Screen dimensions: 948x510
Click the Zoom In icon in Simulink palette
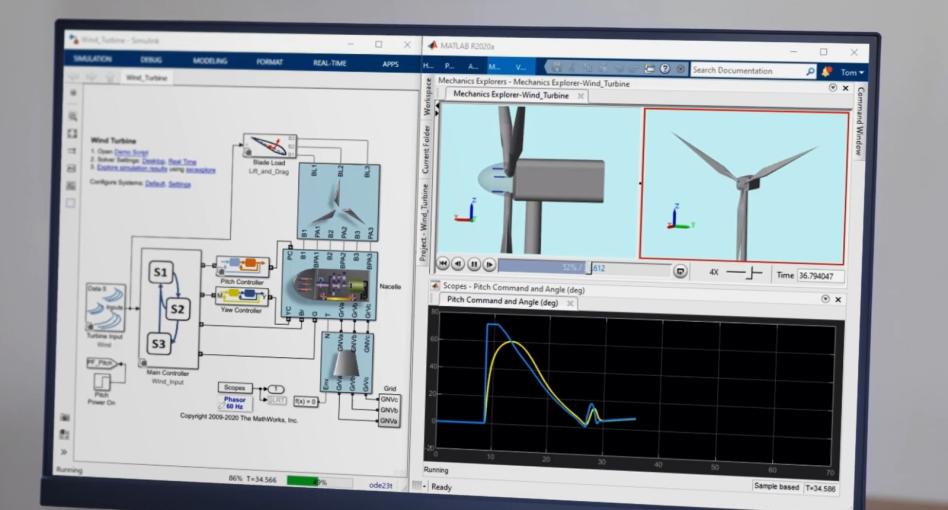coord(72,116)
